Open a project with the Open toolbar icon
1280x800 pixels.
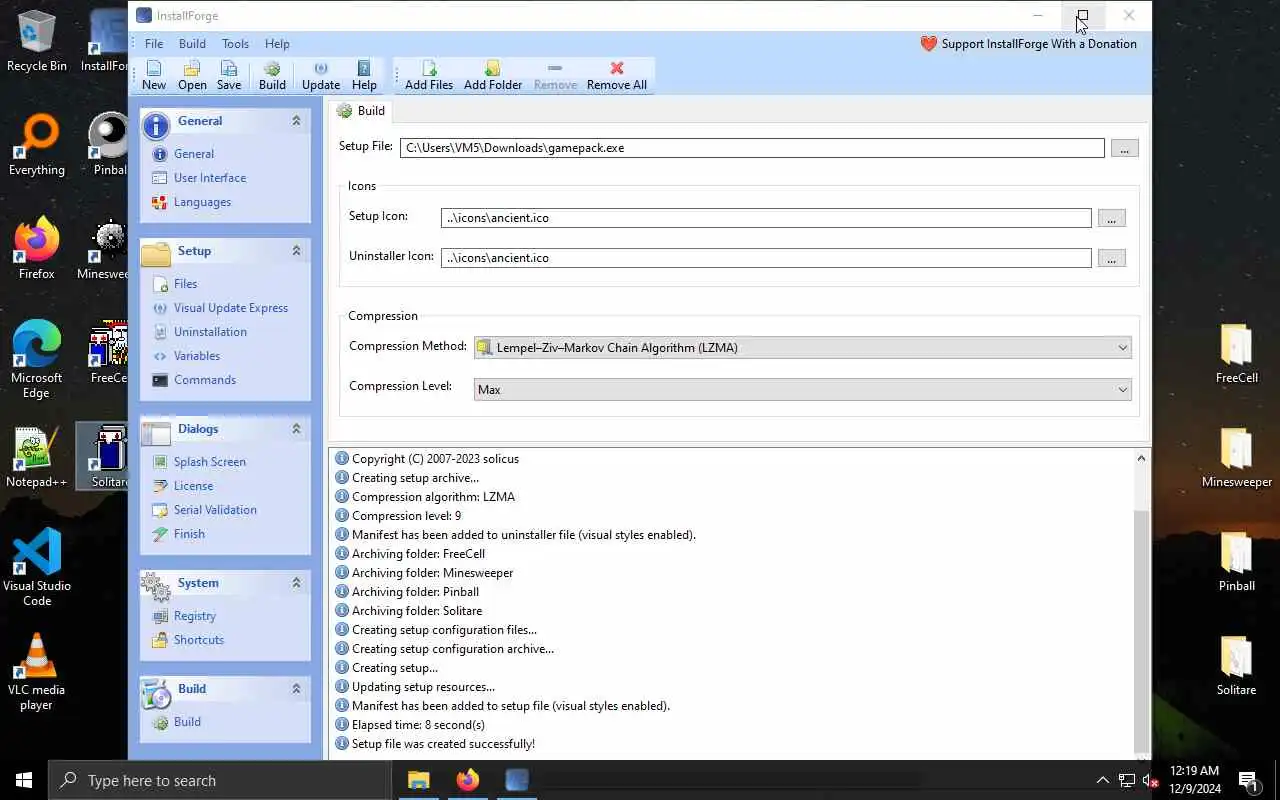point(192,76)
